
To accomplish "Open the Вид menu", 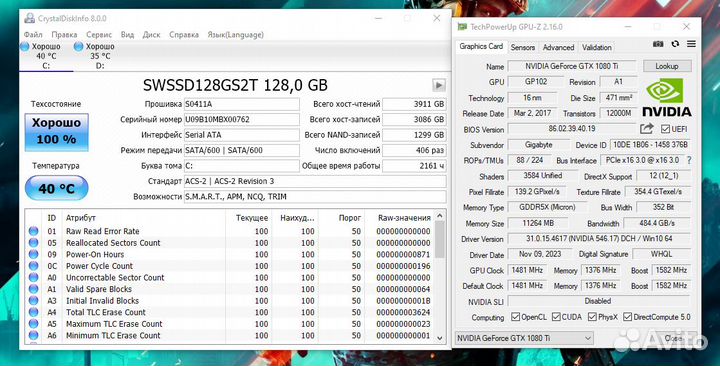I will [127, 35].
